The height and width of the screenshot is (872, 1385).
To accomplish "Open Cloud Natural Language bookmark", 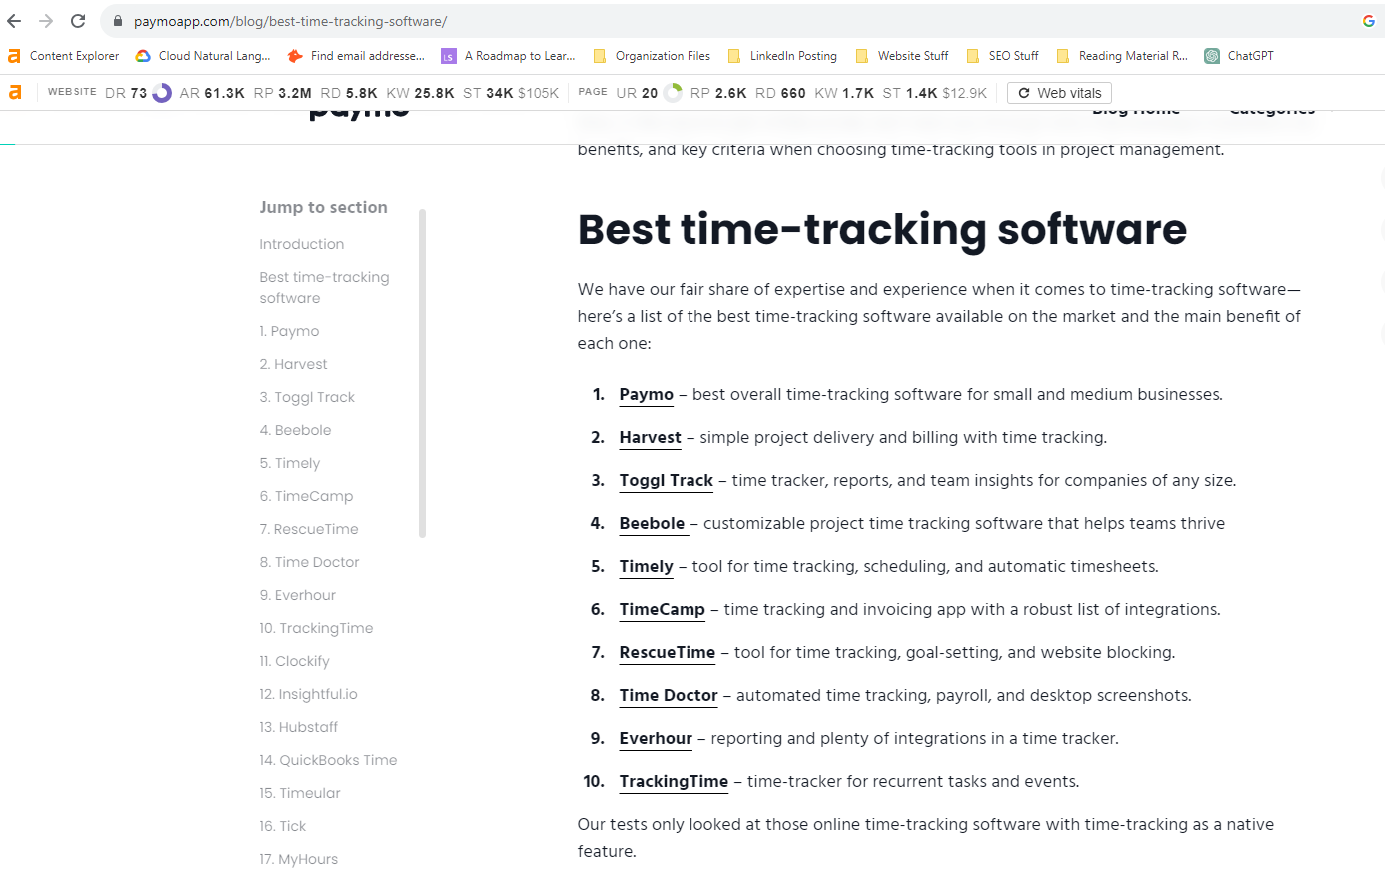I will coord(203,56).
